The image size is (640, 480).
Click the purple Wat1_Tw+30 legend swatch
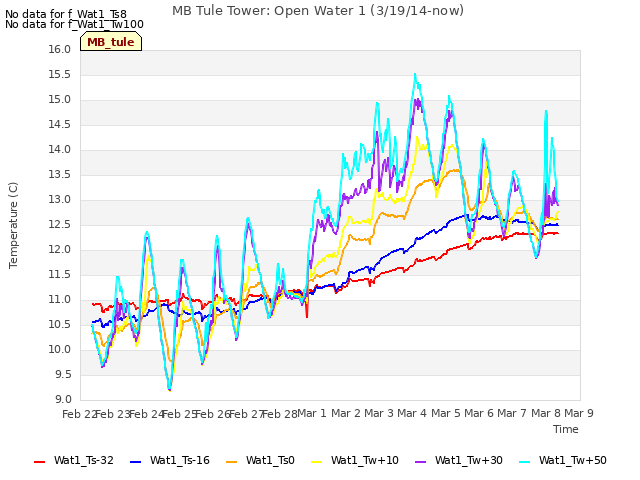(x=420, y=462)
